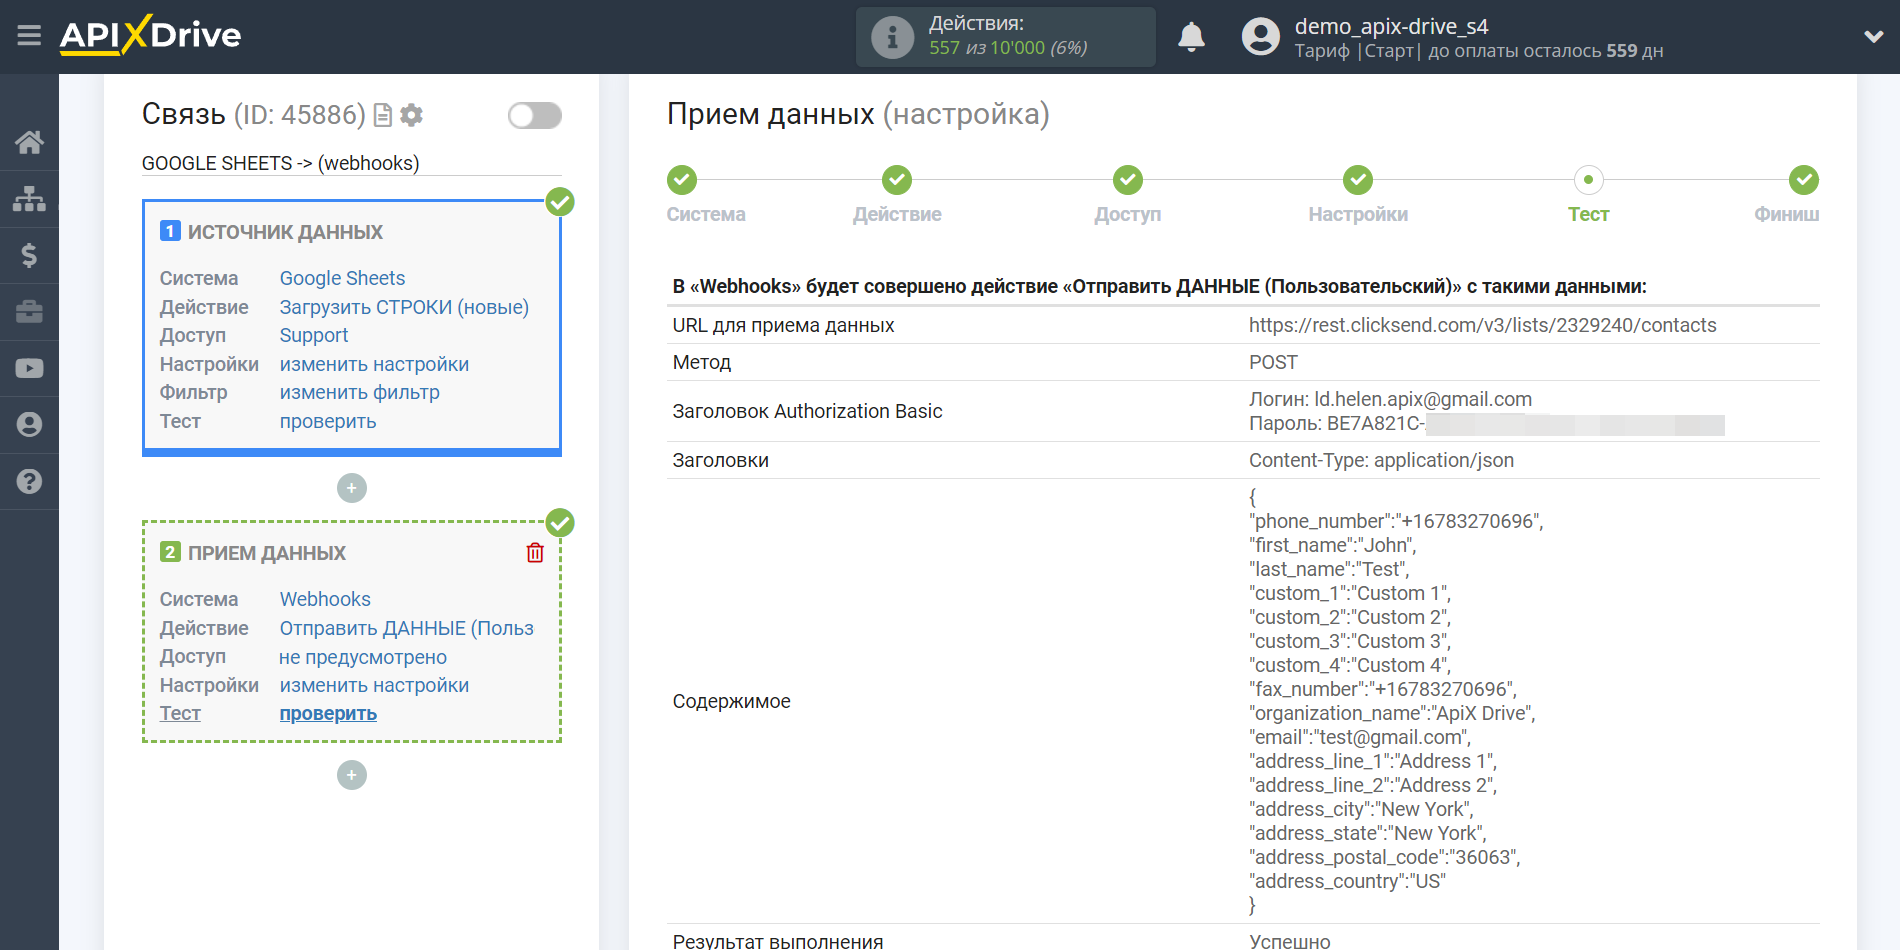Image resolution: width=1900 pixels, height=950 pixels.
Task: Toggle the connection on/off switch
Action: coord(535,116)
